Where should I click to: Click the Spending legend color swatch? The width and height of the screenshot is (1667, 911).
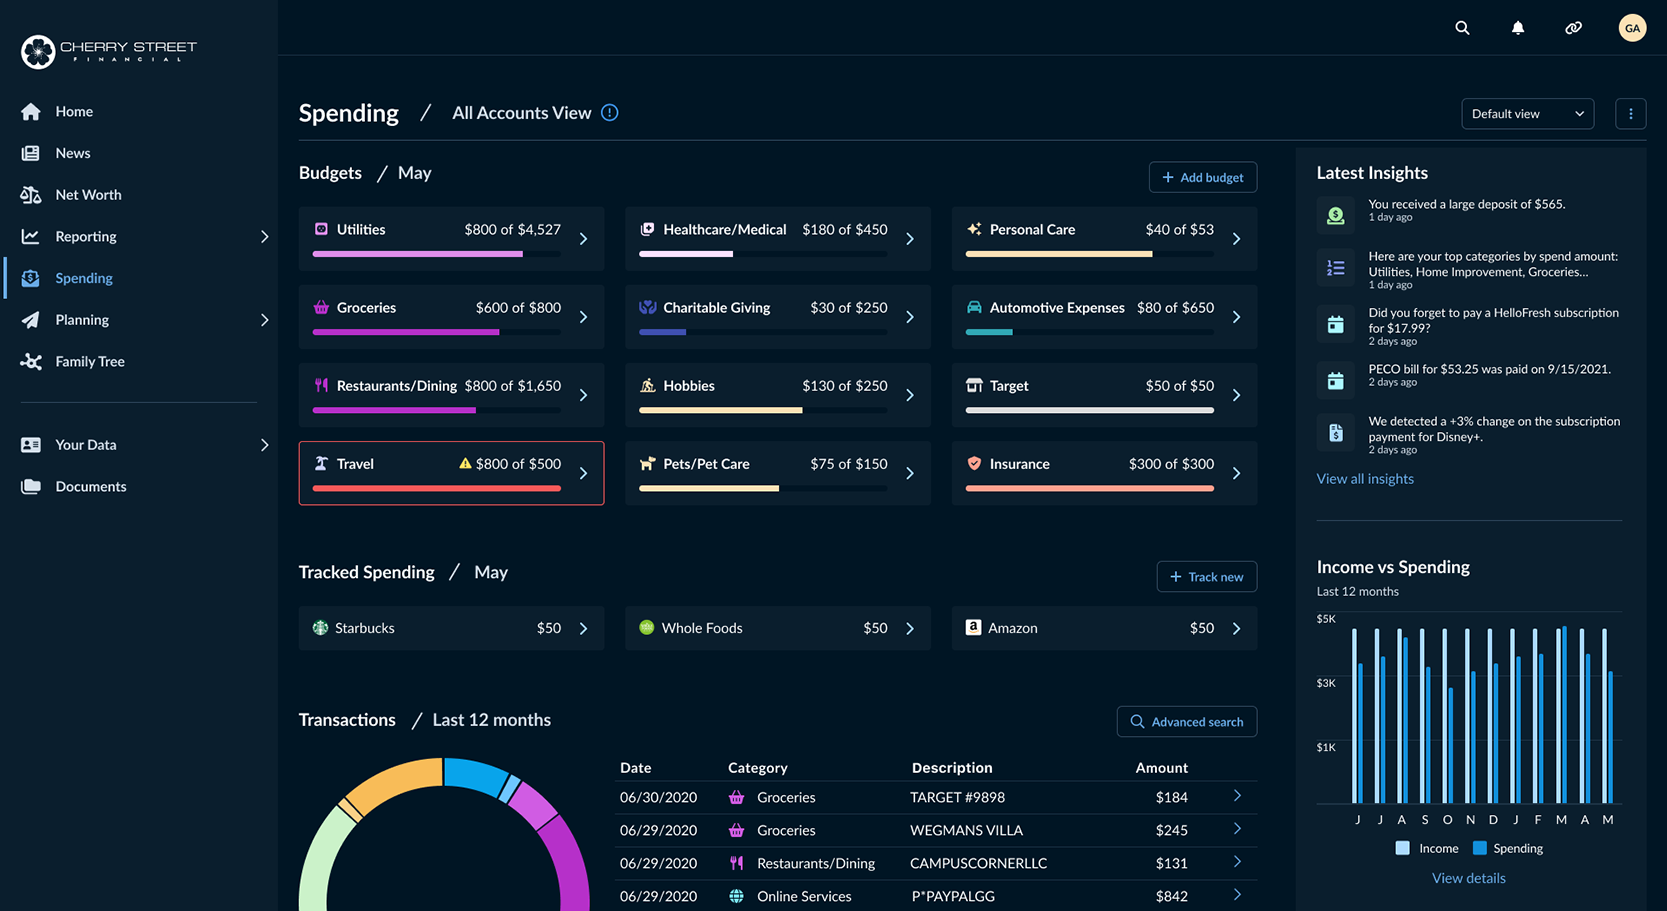(x=1480, y=848)
